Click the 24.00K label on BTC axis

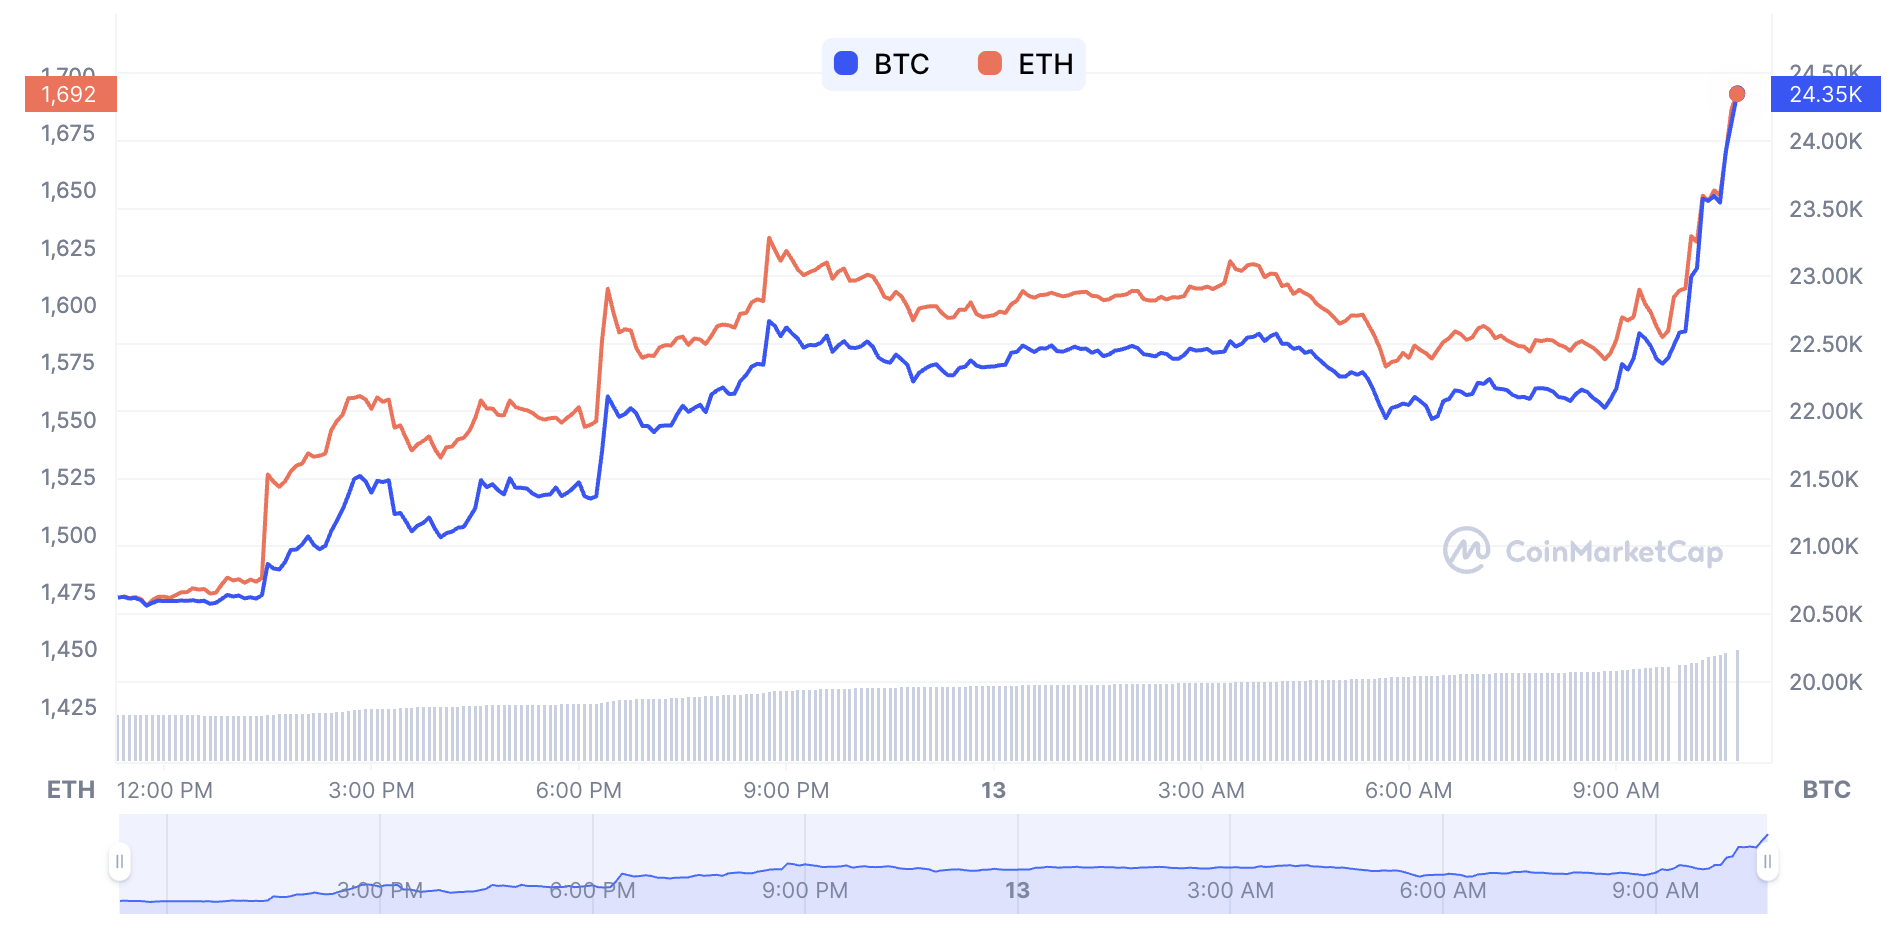coord(1825,141)
